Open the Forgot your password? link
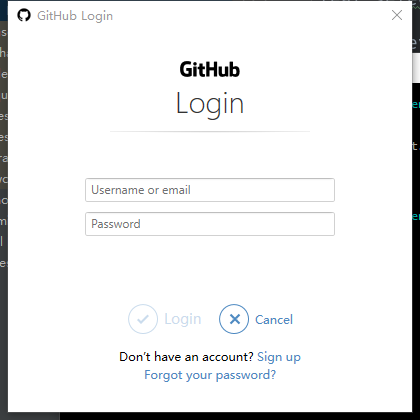Image resolution: width=420 pixels, height=420 pixels. pos(210,375)
